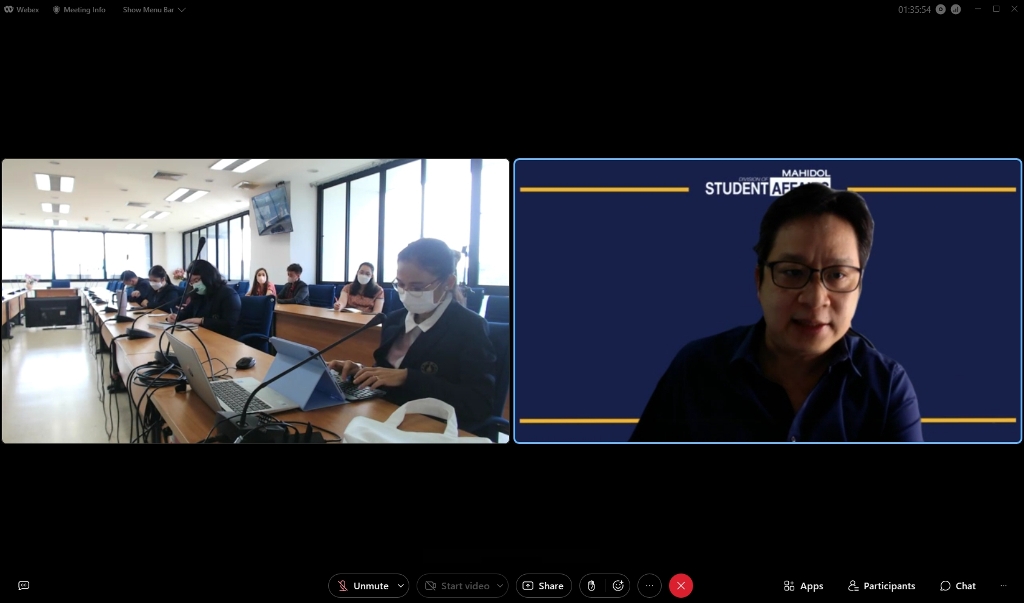Leave the meeting with the red X
Screen dimensions: 1024x603
681,586
